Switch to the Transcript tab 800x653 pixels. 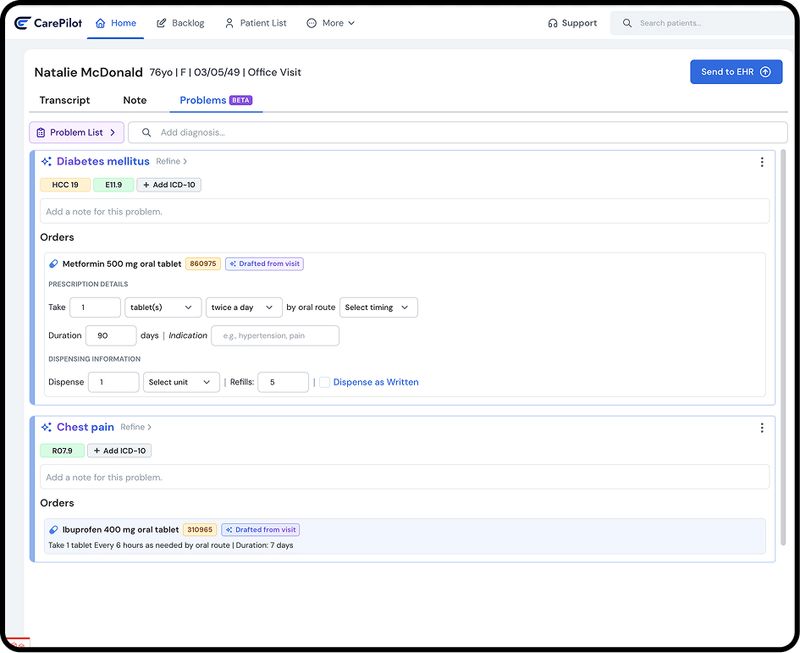[65, 100]
